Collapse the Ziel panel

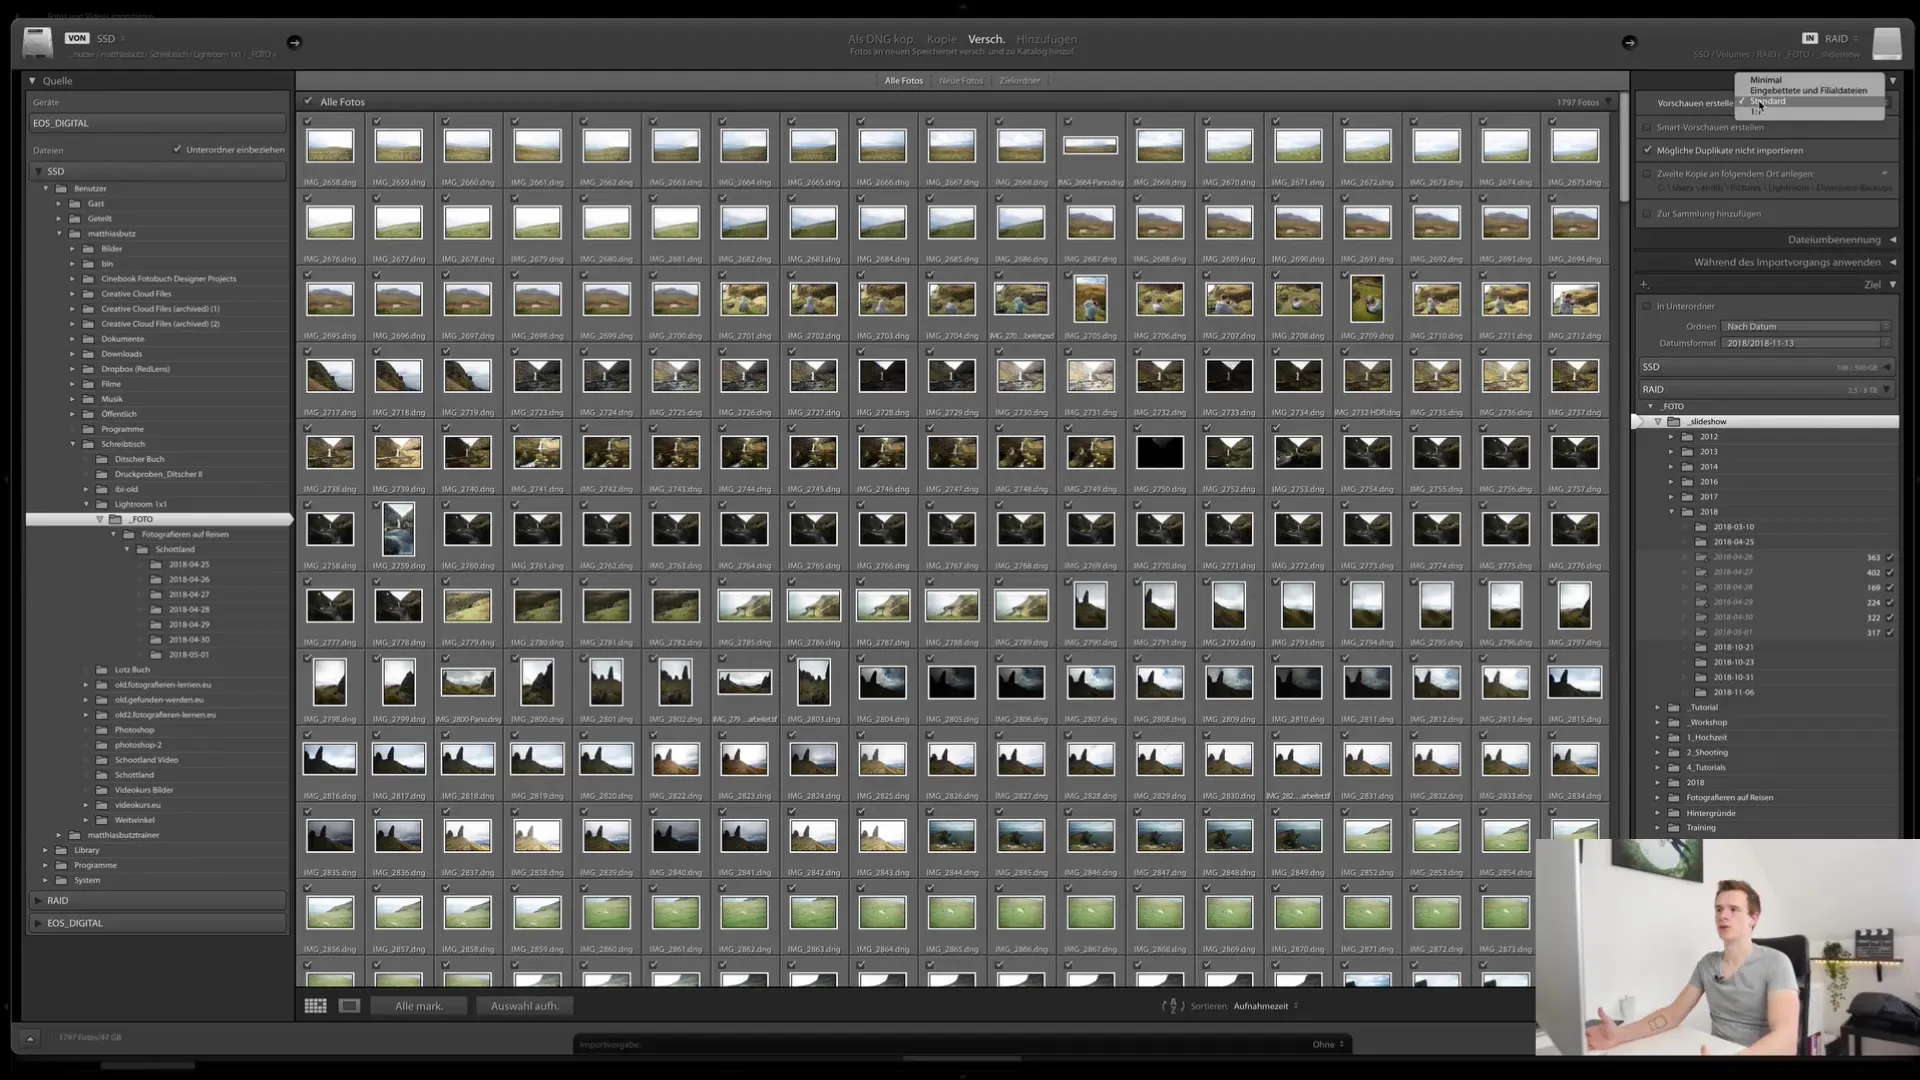1893,284
